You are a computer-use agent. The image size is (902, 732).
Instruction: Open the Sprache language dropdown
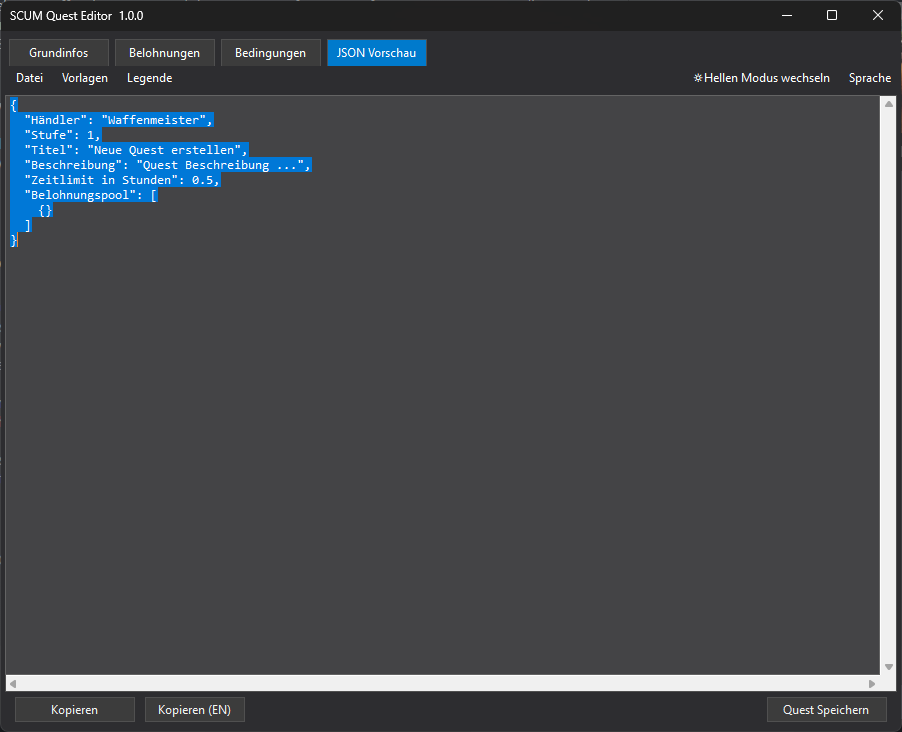coord(869,78)
